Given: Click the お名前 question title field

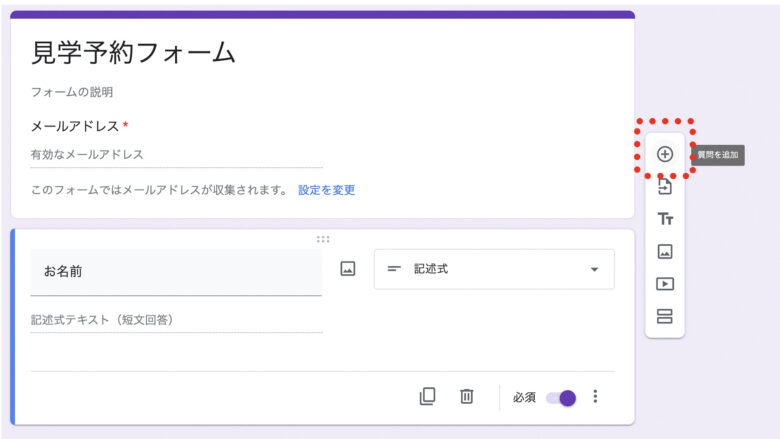Looking at the screenshot, I should coord(176,271).
